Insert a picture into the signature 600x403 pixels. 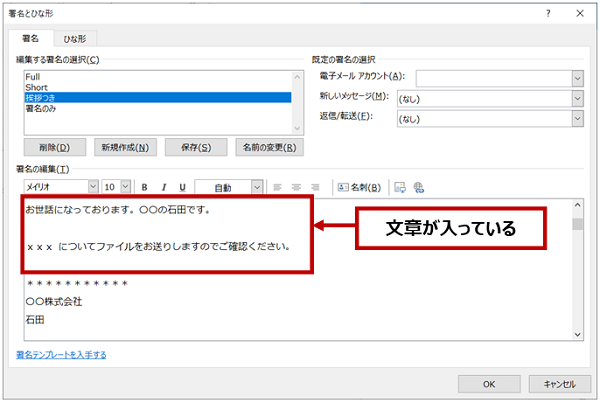[400, 187]
